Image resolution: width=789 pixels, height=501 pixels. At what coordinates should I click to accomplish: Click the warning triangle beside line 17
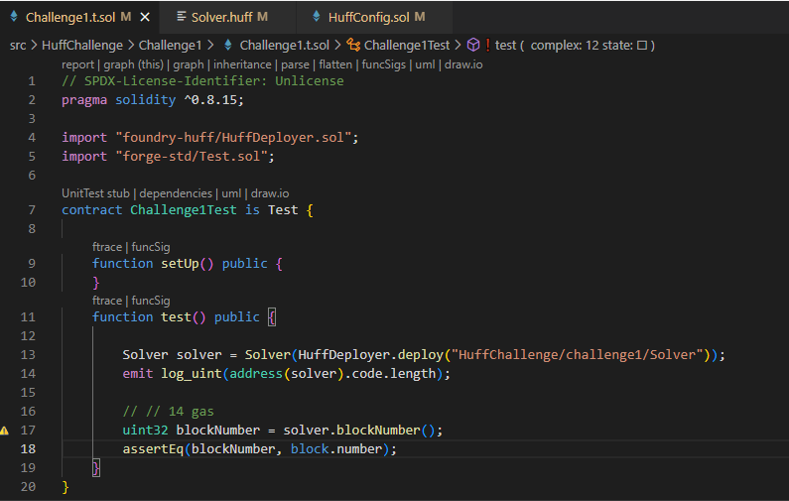point(5,430)
